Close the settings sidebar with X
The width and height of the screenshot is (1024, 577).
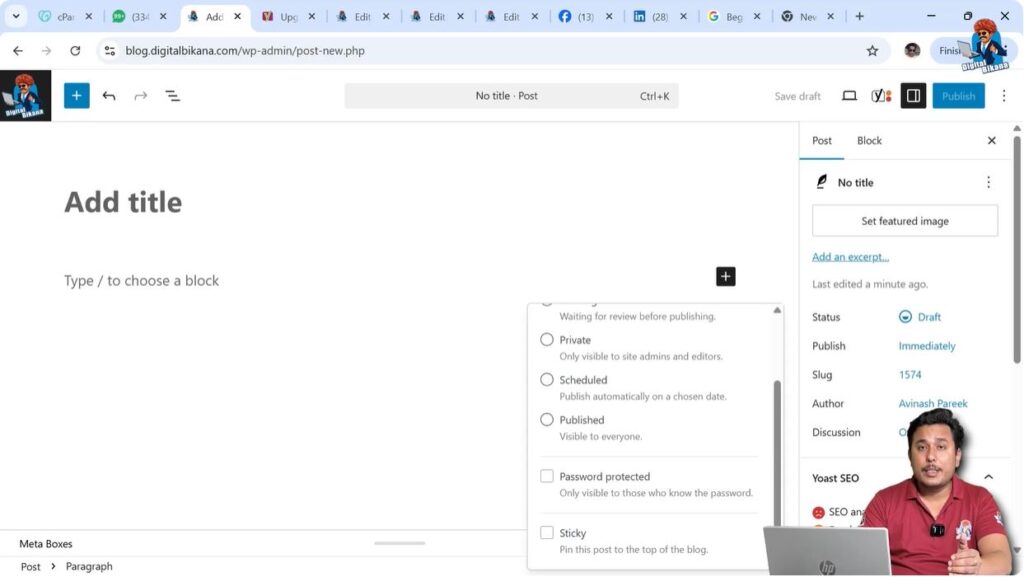(991, 140)
